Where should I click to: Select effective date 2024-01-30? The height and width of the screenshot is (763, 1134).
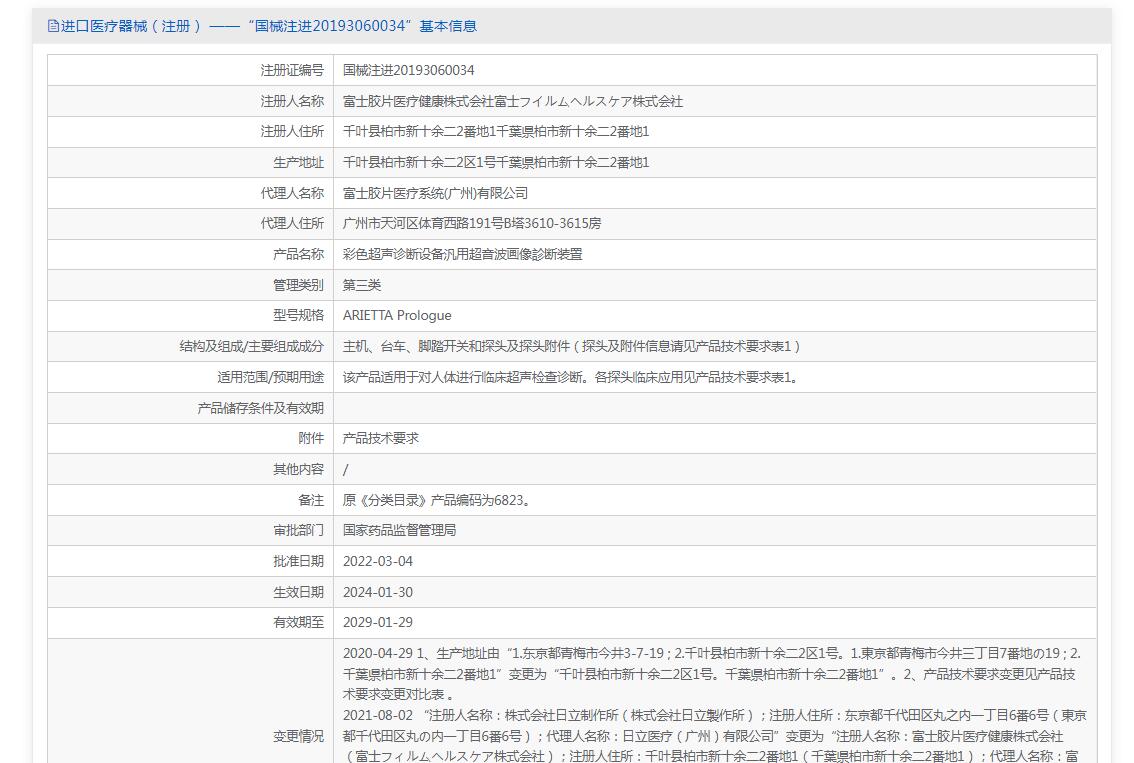tap(378, 592)
